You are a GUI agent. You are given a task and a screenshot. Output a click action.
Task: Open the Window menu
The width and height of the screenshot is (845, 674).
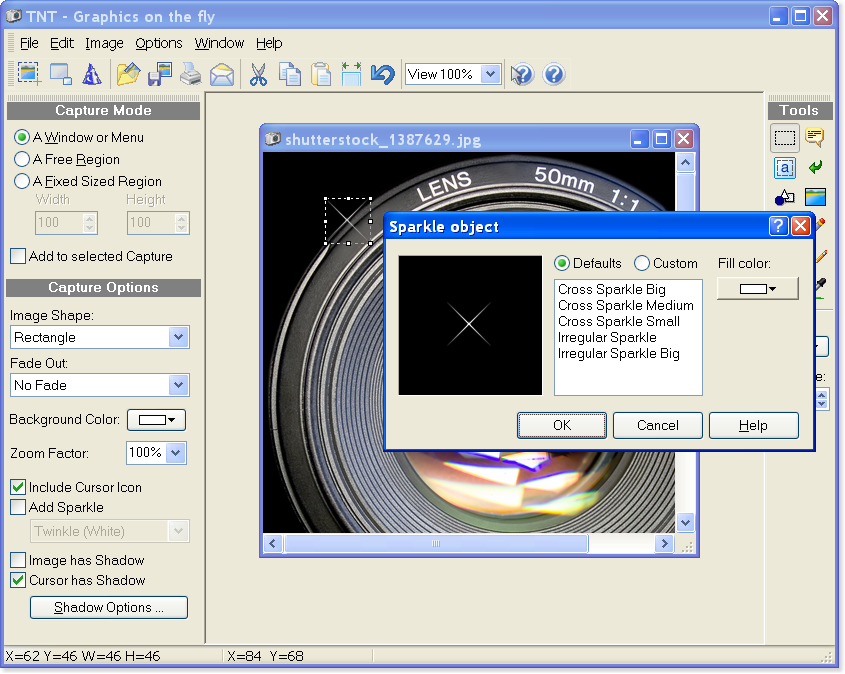click(219, 43)
